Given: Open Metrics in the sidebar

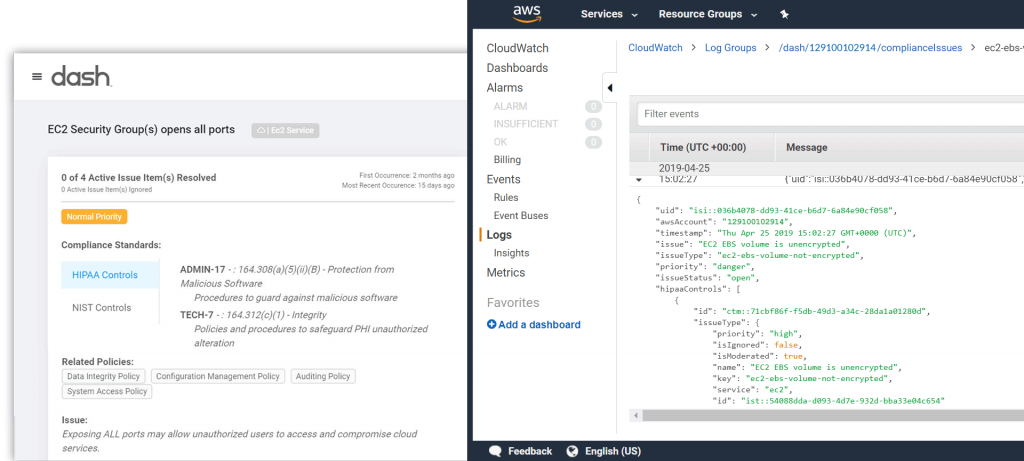Looking at the screenshot, I should point(505,272).
